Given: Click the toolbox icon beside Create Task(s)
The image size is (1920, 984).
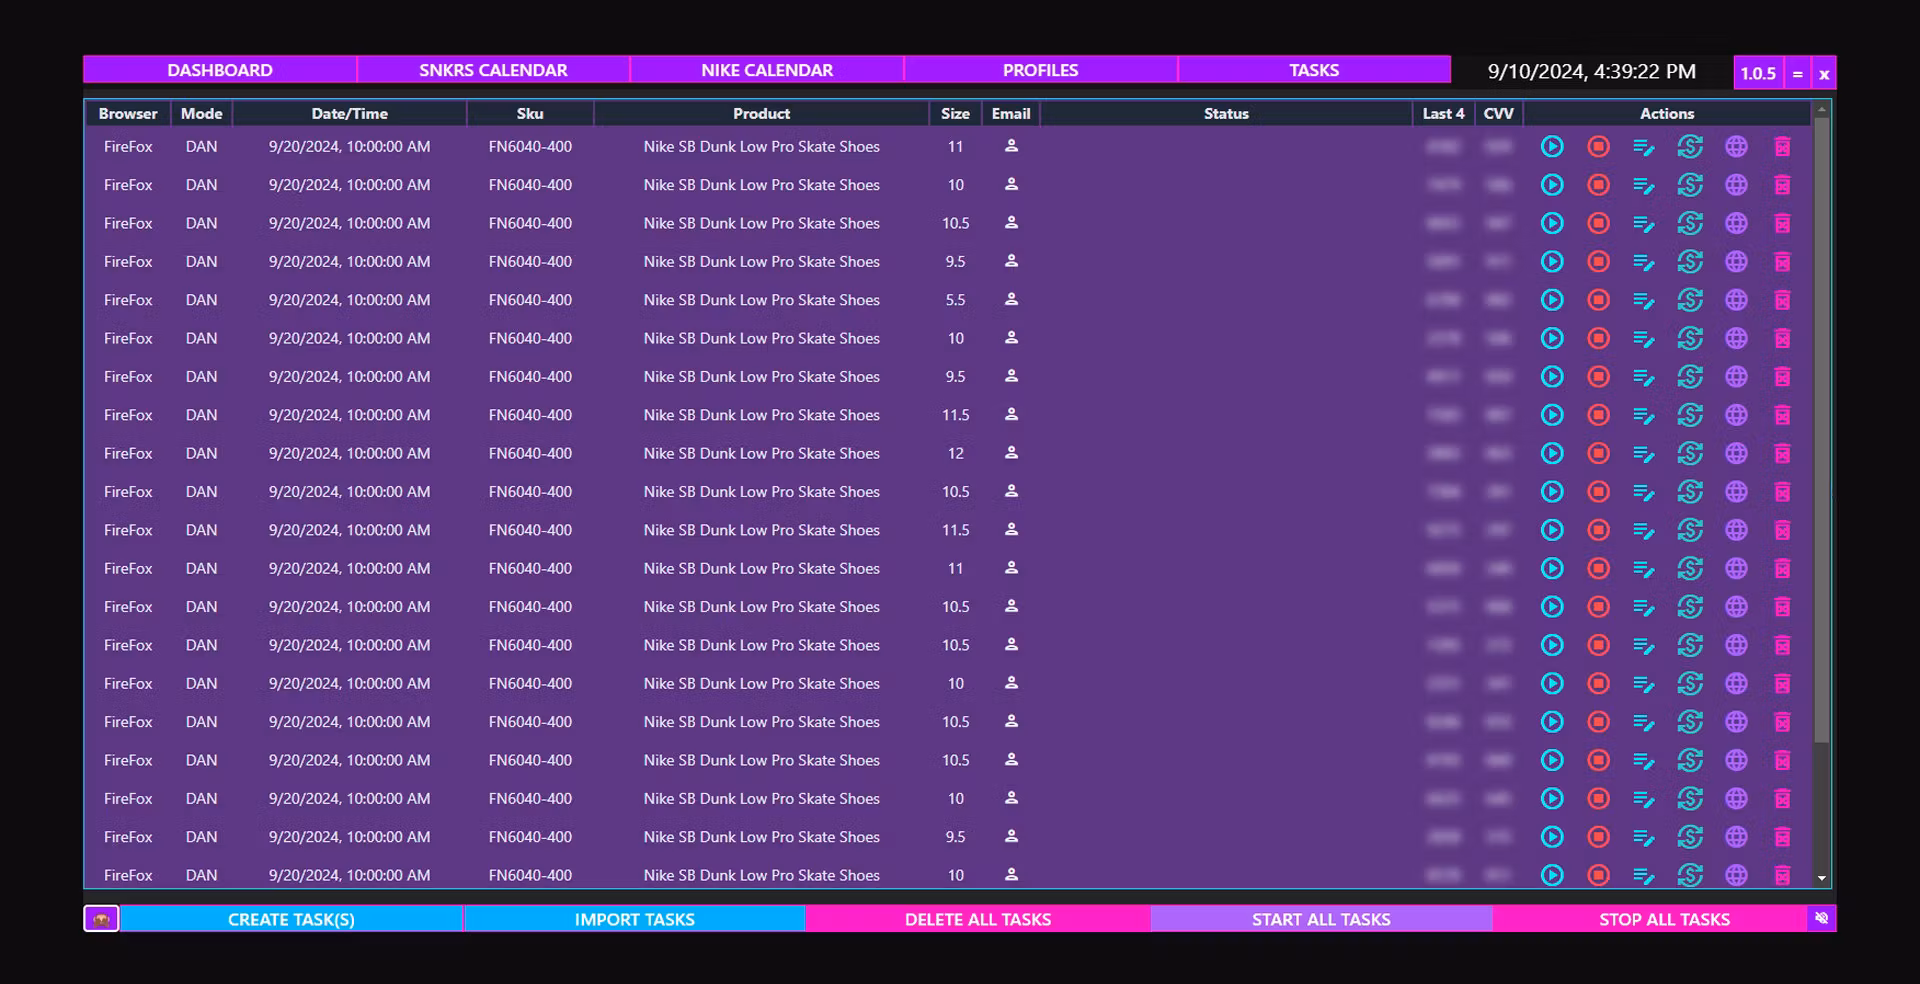Looking at the screenshot, I should (x=101, y=919).
